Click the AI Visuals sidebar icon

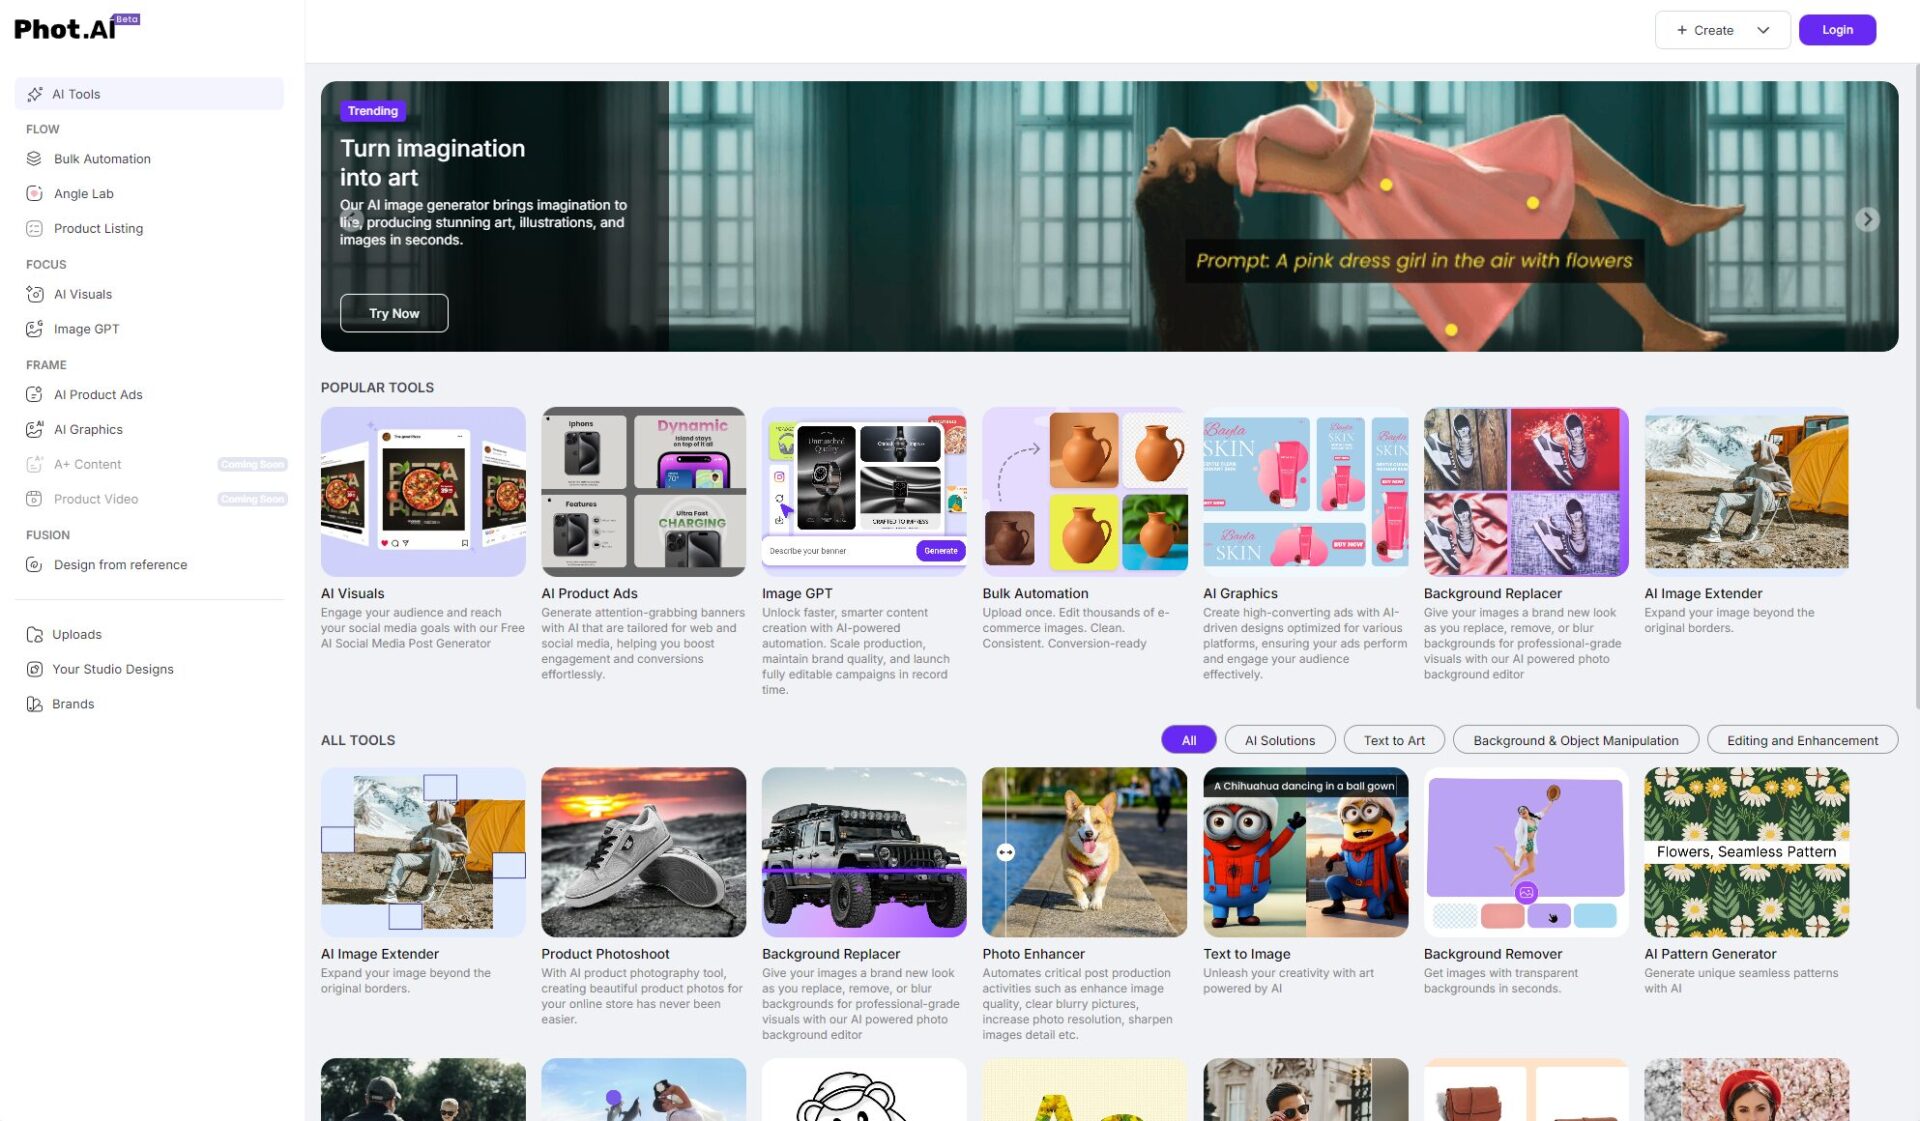point(34,294)
